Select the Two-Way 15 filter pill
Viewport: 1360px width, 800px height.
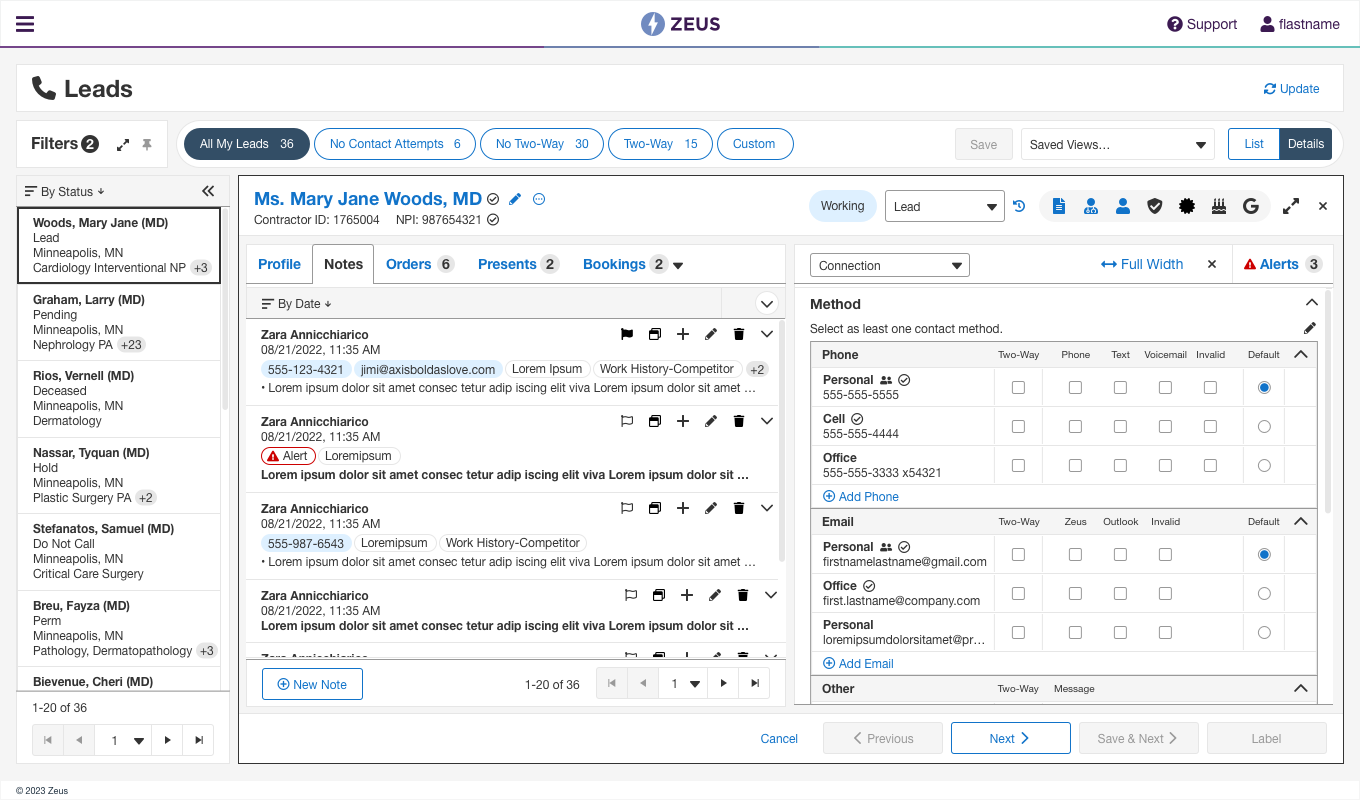pyautogui.click(x=660, y=144)
